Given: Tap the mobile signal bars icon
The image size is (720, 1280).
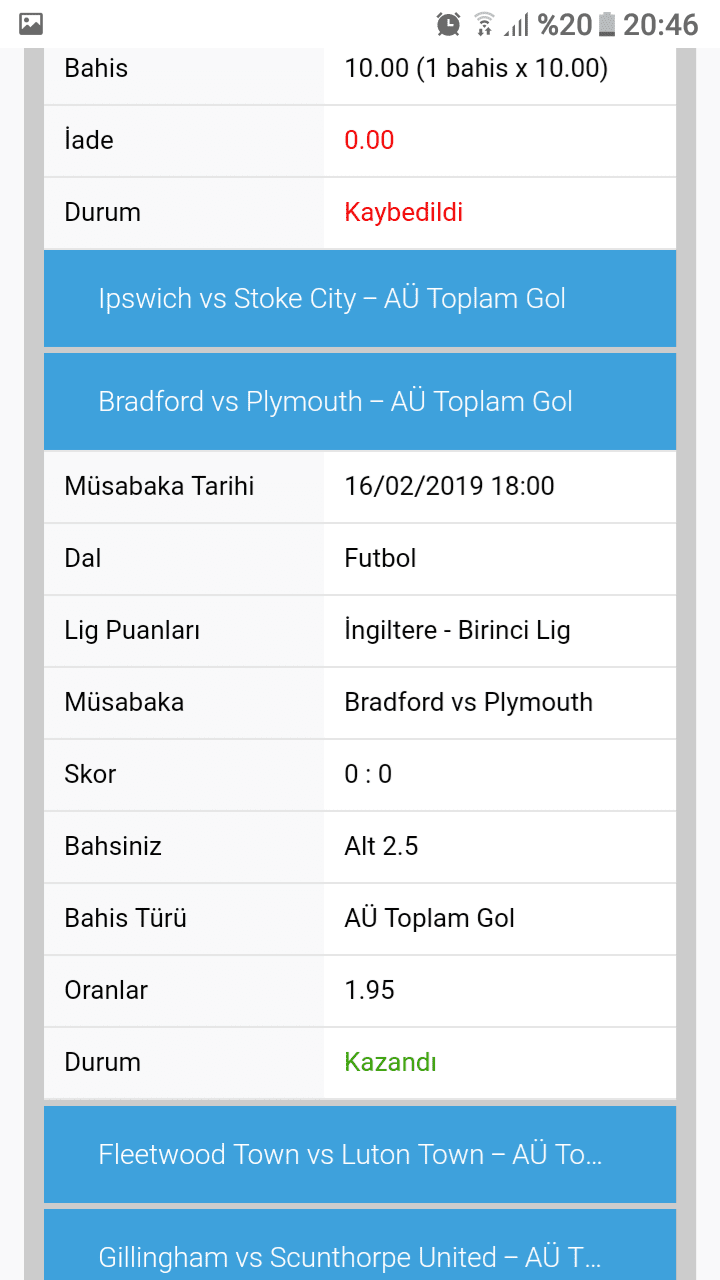Looking at the screenshot, I should coord(516,23).
